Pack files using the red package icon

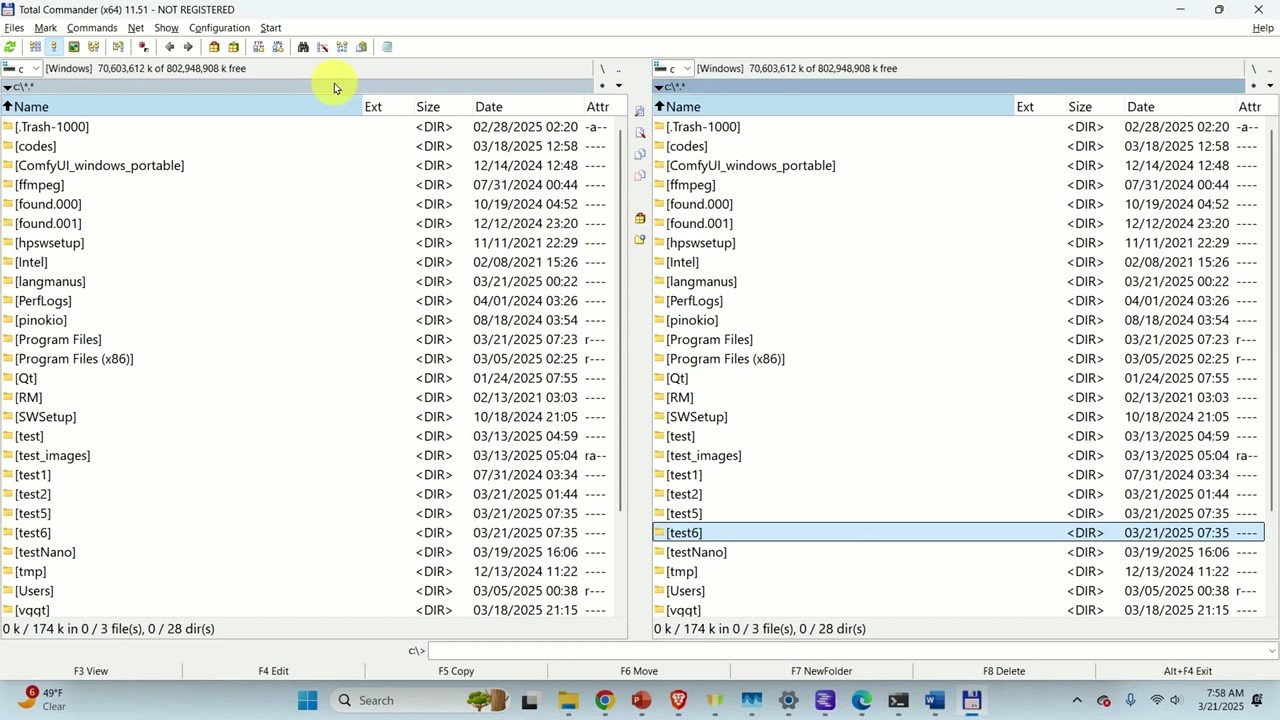point(214,47)
